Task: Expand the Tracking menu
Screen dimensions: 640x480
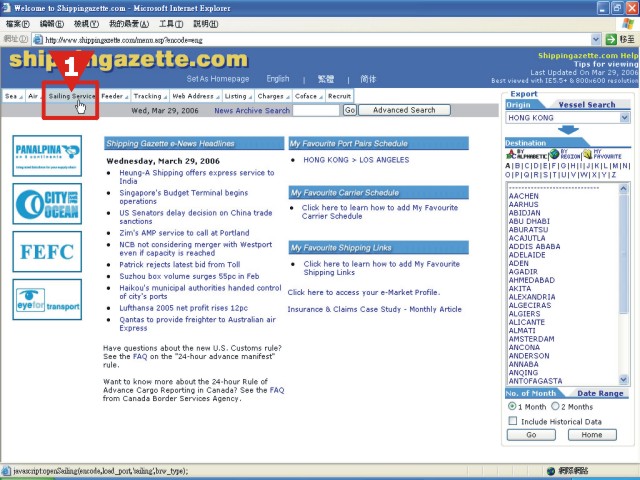Action: [x=150, y=96]
